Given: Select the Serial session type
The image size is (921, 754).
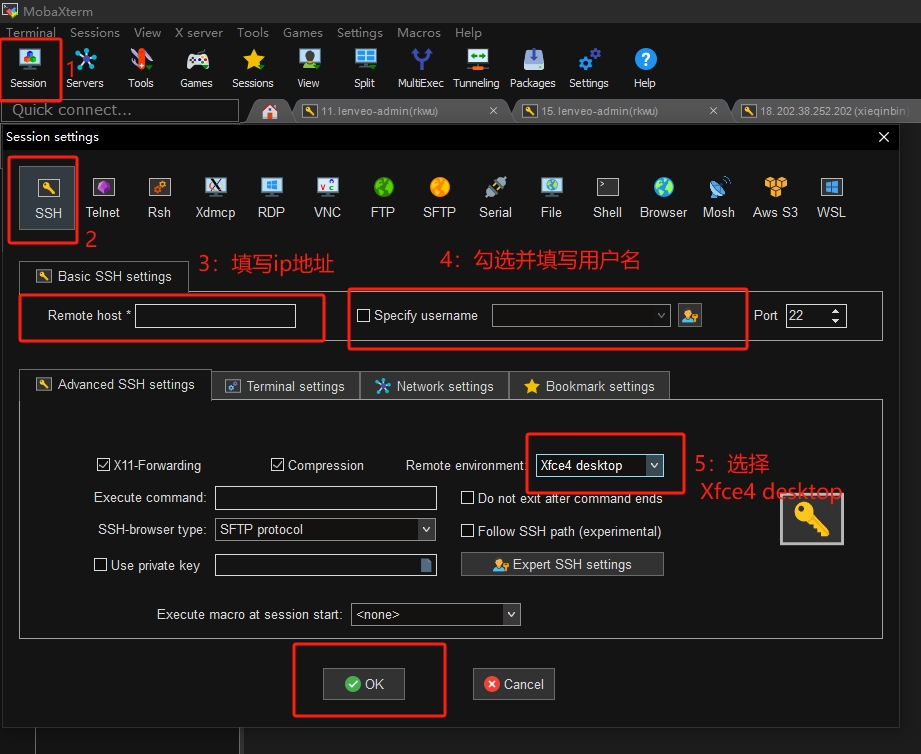Looking at the screenshot, I should (495, 198).
